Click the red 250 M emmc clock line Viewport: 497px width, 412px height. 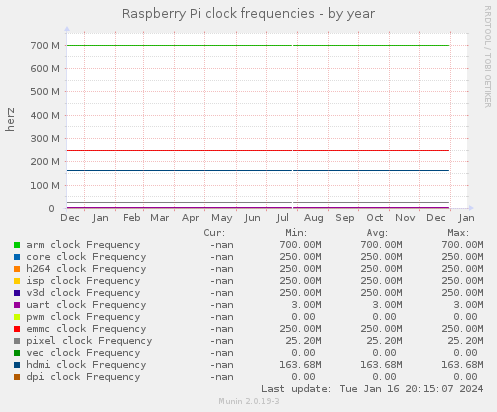258,151
